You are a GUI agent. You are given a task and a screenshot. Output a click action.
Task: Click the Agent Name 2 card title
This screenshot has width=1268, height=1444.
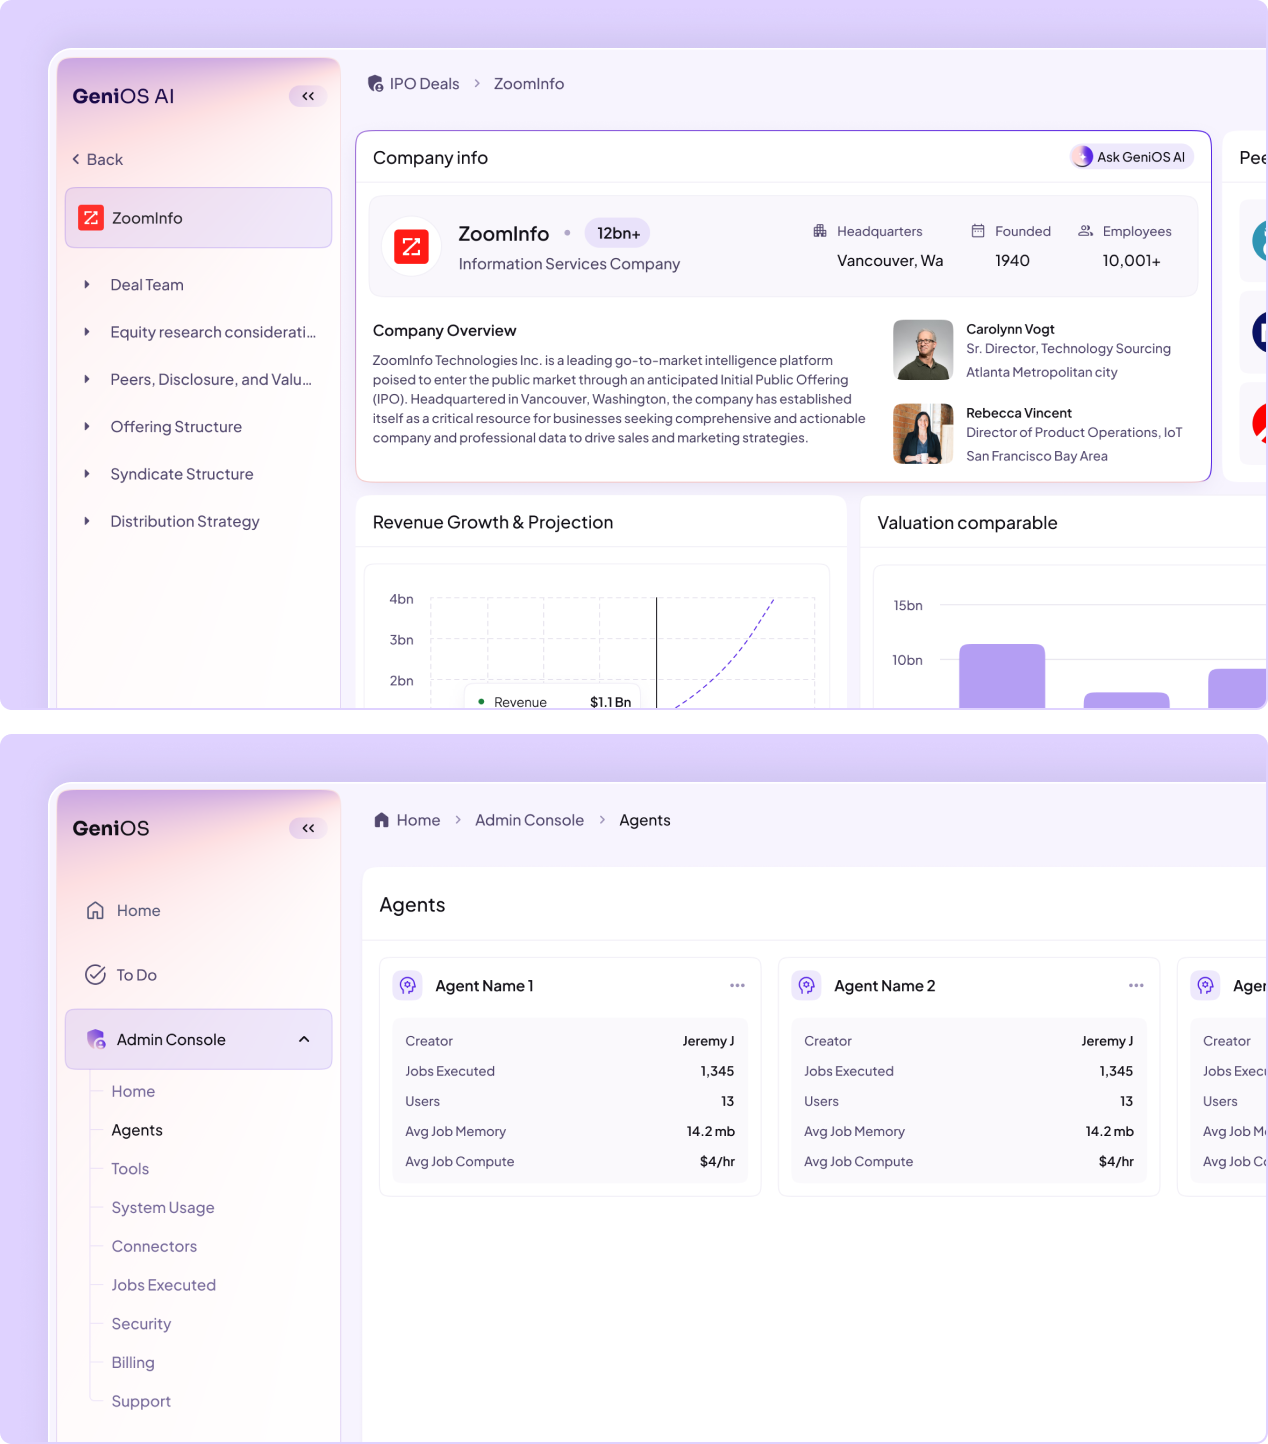885,986
